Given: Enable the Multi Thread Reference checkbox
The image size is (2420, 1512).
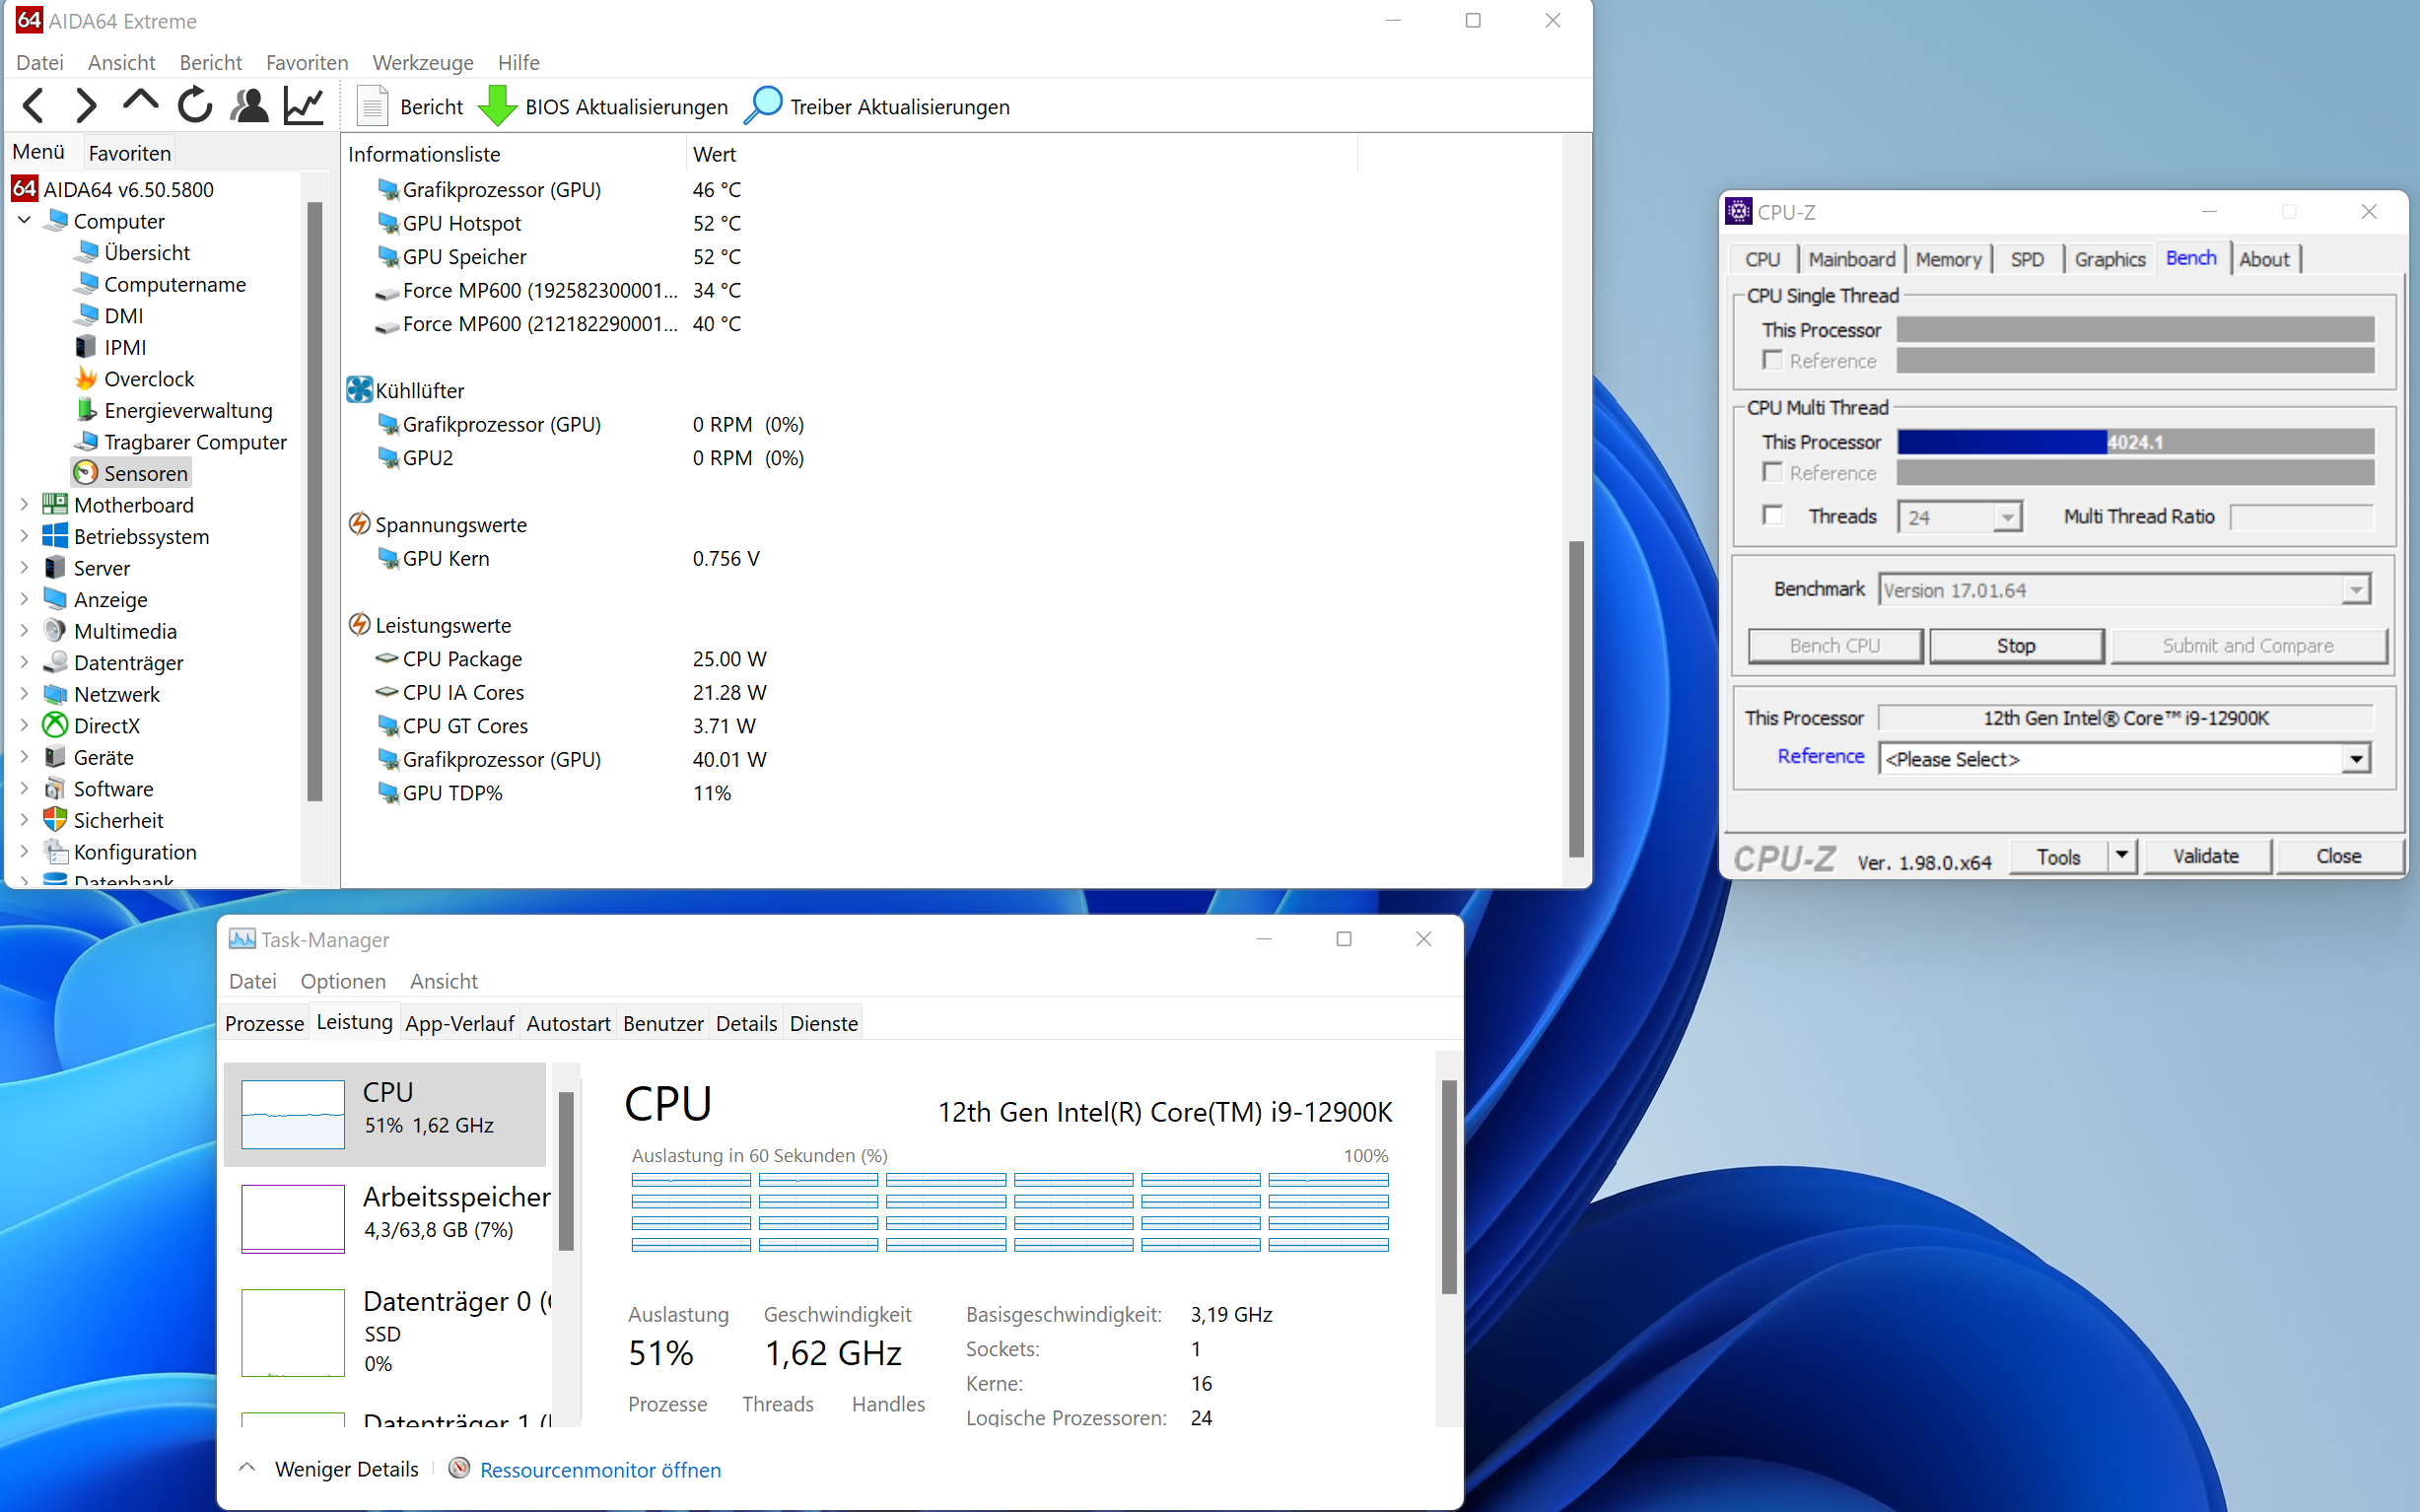Looking at the screenshot, I should 1773,472.
